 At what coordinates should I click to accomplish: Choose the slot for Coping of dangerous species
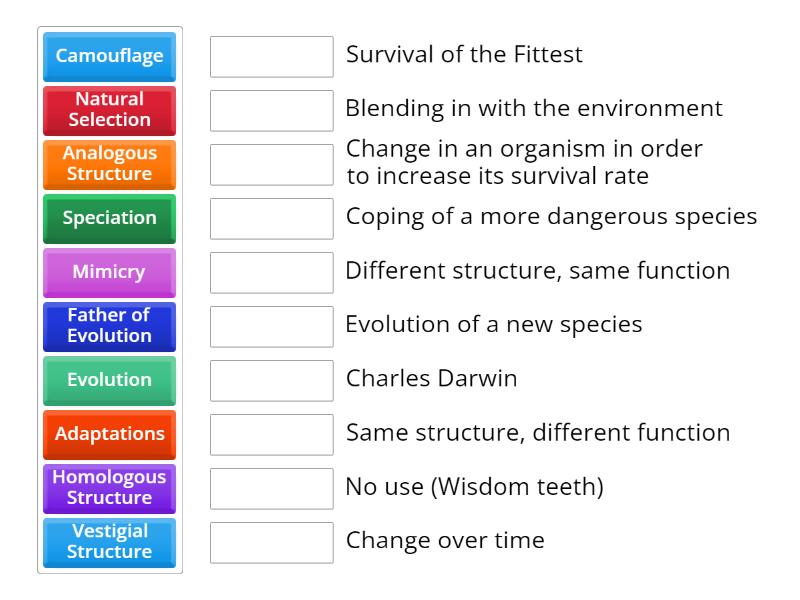[x=271, y=218]
